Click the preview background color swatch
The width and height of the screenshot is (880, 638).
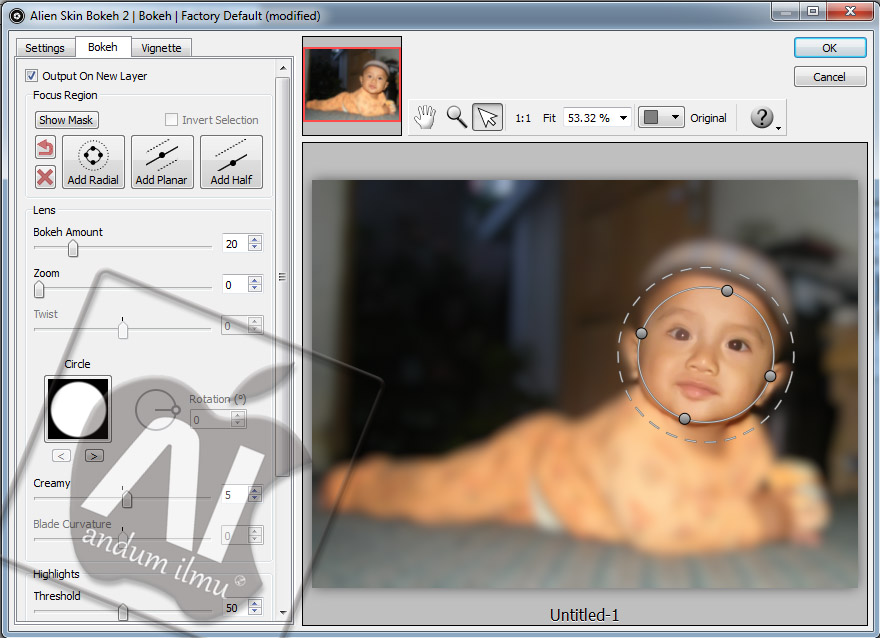tap(651, 117)
